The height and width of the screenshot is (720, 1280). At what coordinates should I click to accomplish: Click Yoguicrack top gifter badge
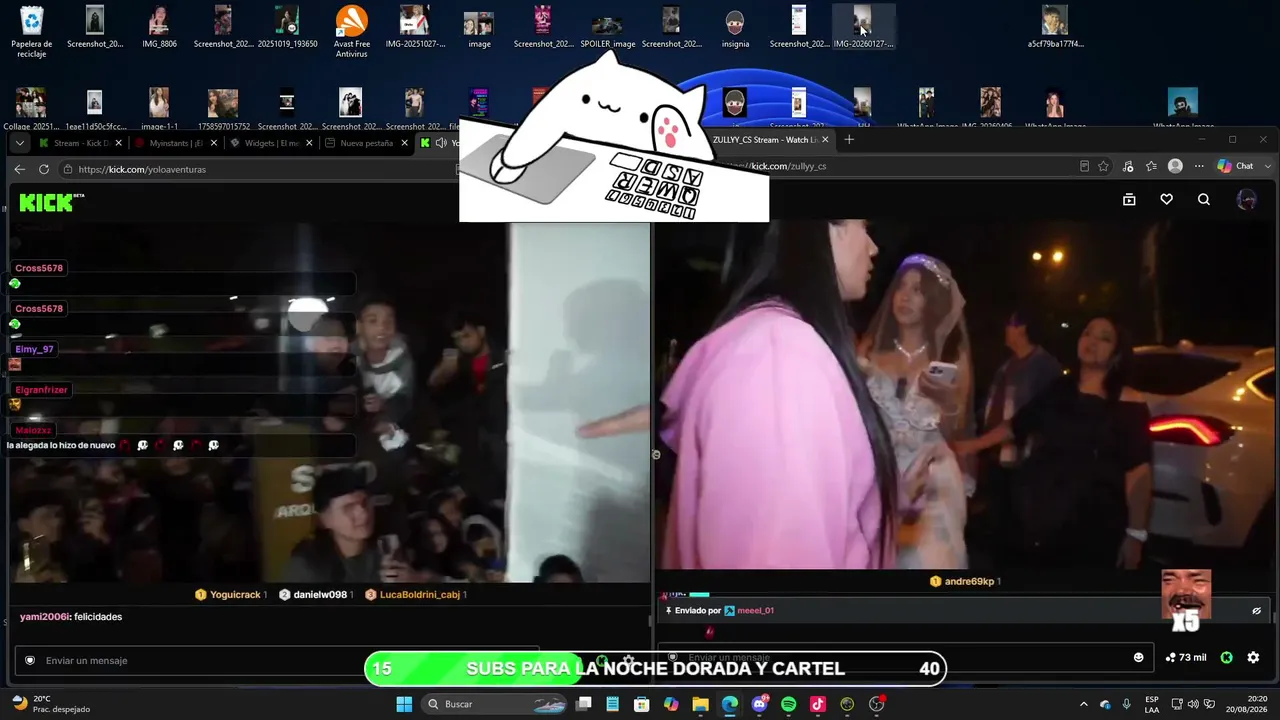(230, 595)
